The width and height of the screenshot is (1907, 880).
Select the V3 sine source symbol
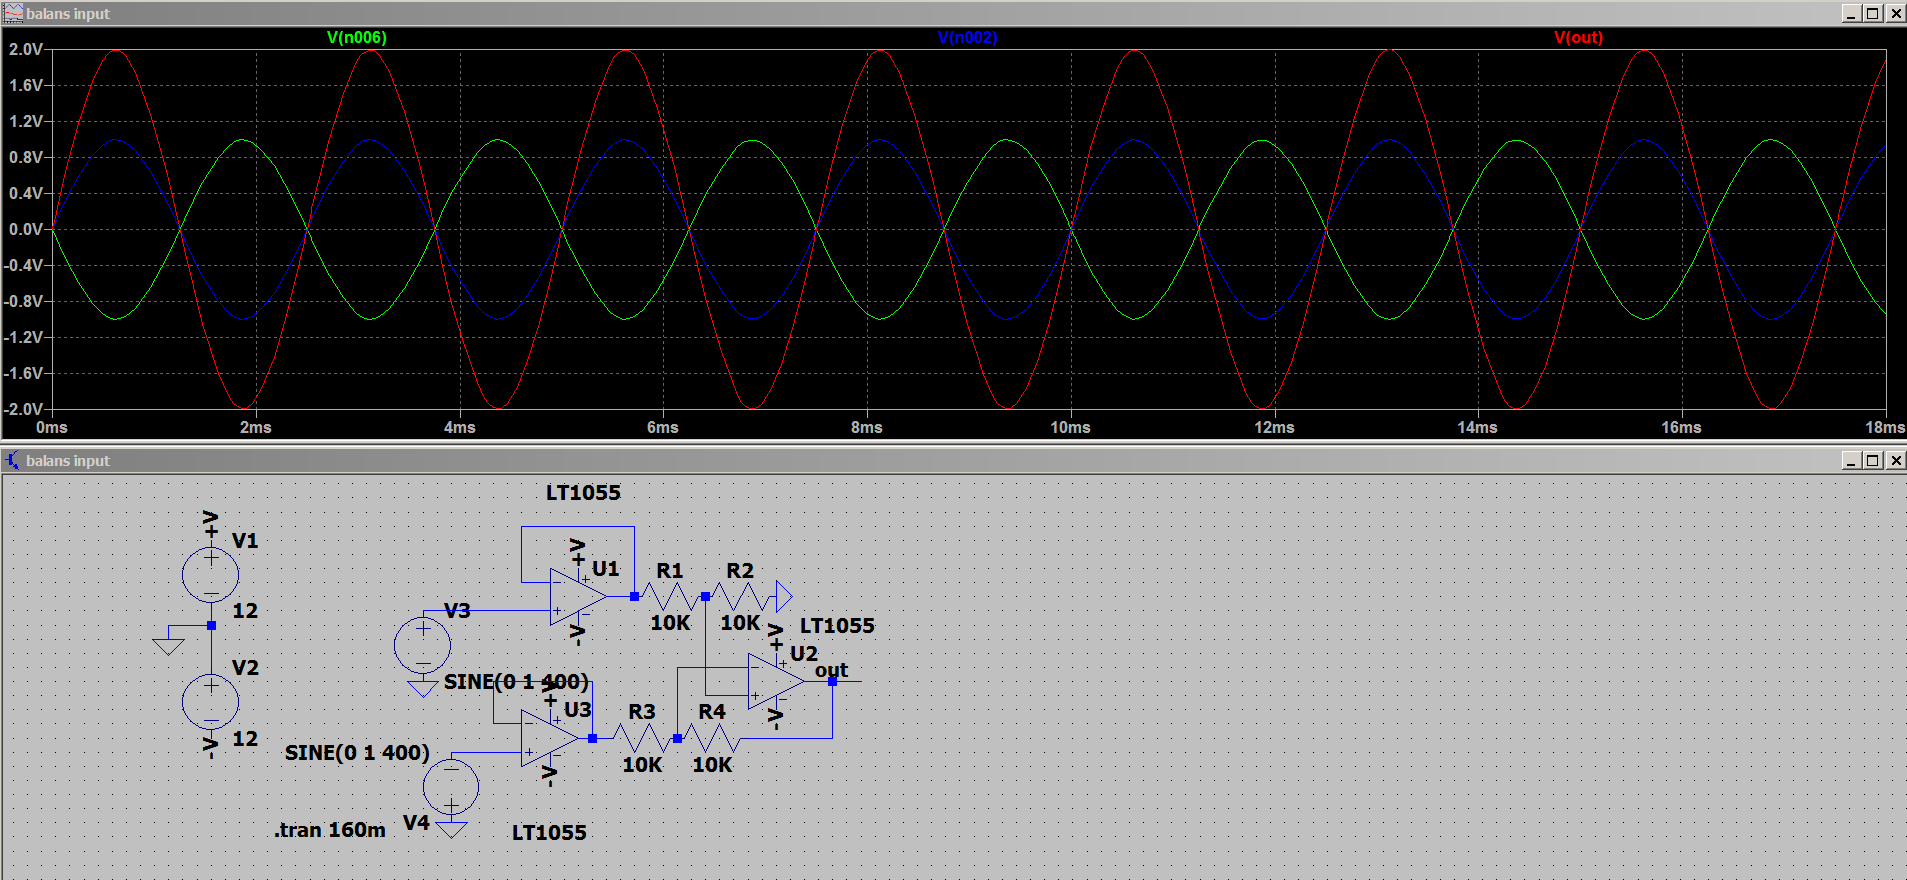423,645
